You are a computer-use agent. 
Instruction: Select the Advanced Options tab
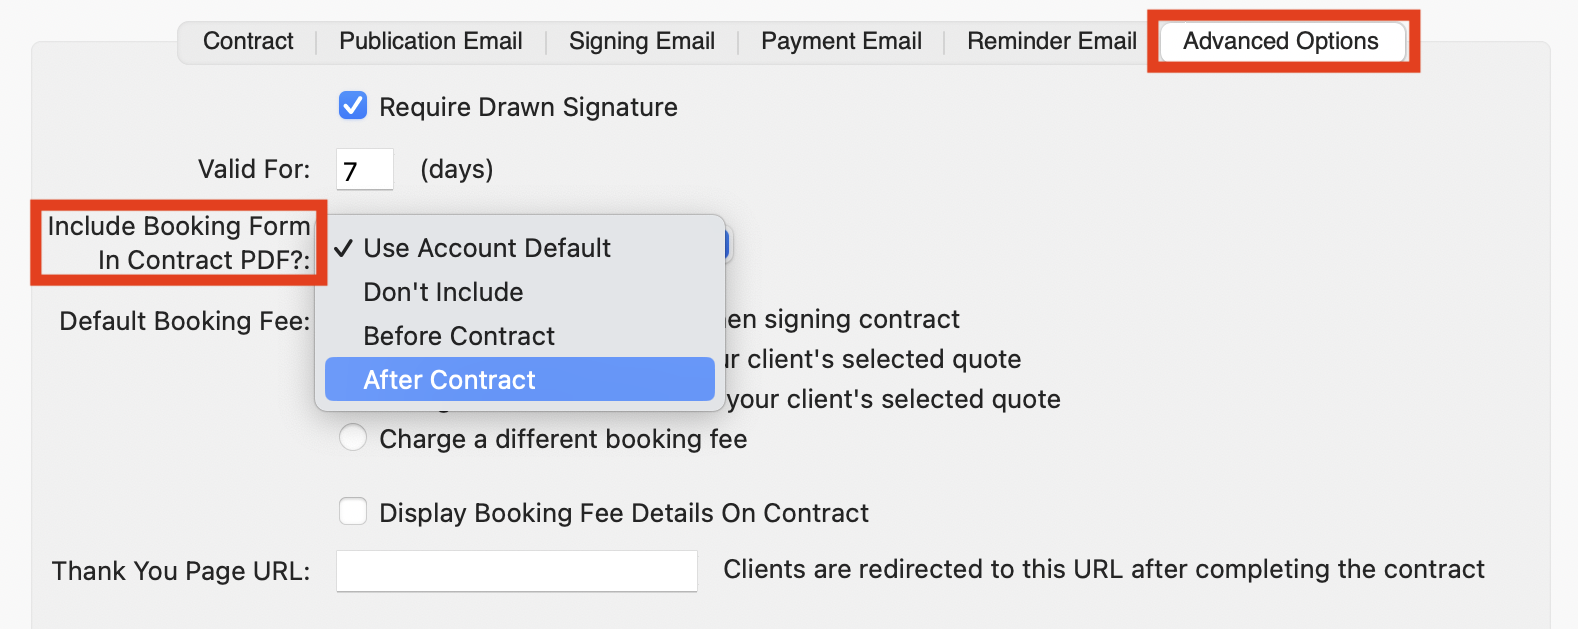click(x=1281, y=41)
